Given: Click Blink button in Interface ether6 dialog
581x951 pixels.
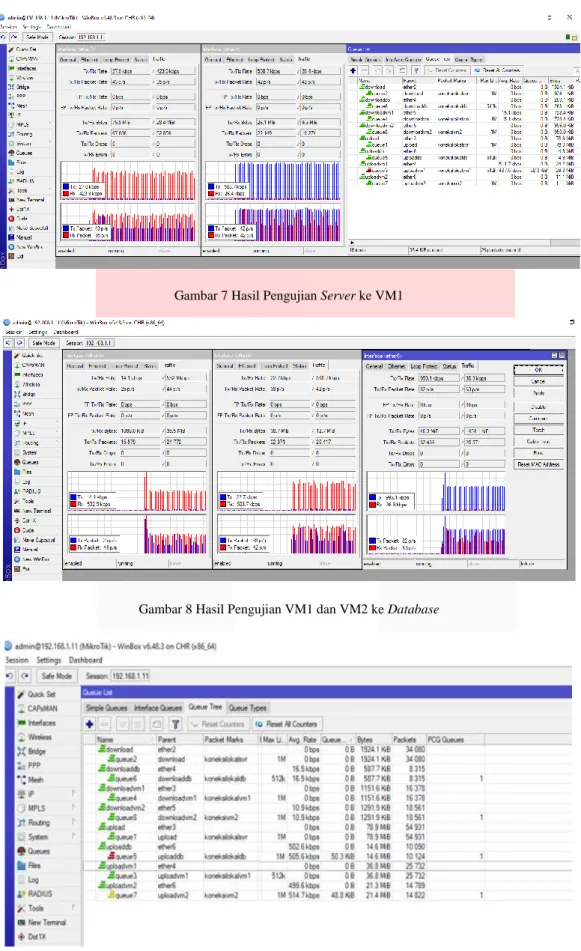Looking at the screenshot, I should [x=539, y=452].
